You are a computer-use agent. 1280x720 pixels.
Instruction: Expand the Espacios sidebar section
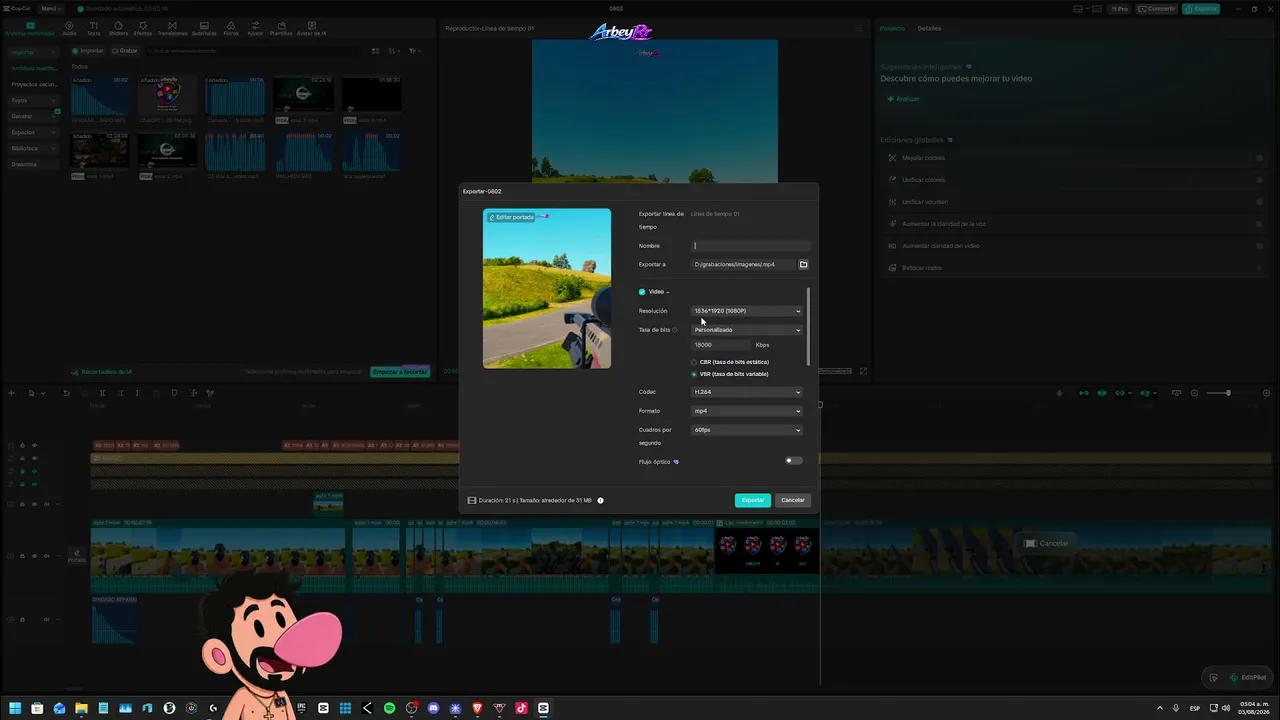[x=32, y=132]
